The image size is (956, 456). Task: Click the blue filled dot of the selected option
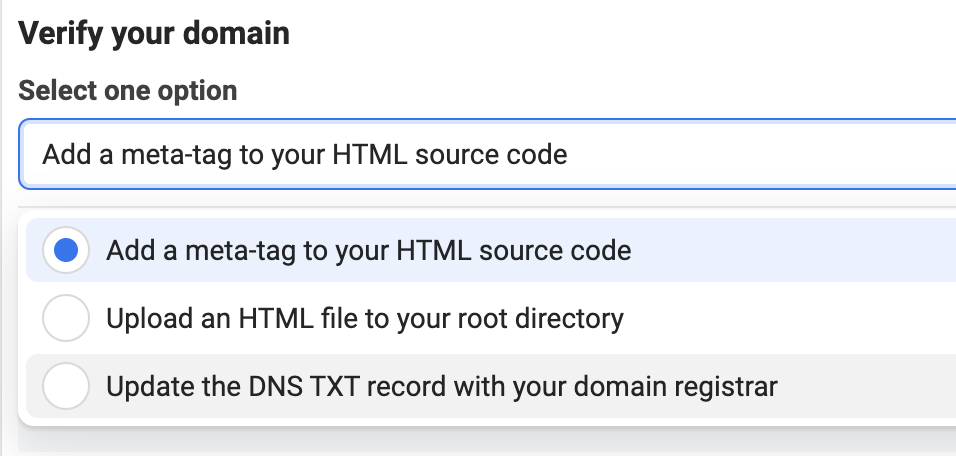[66, 250]
